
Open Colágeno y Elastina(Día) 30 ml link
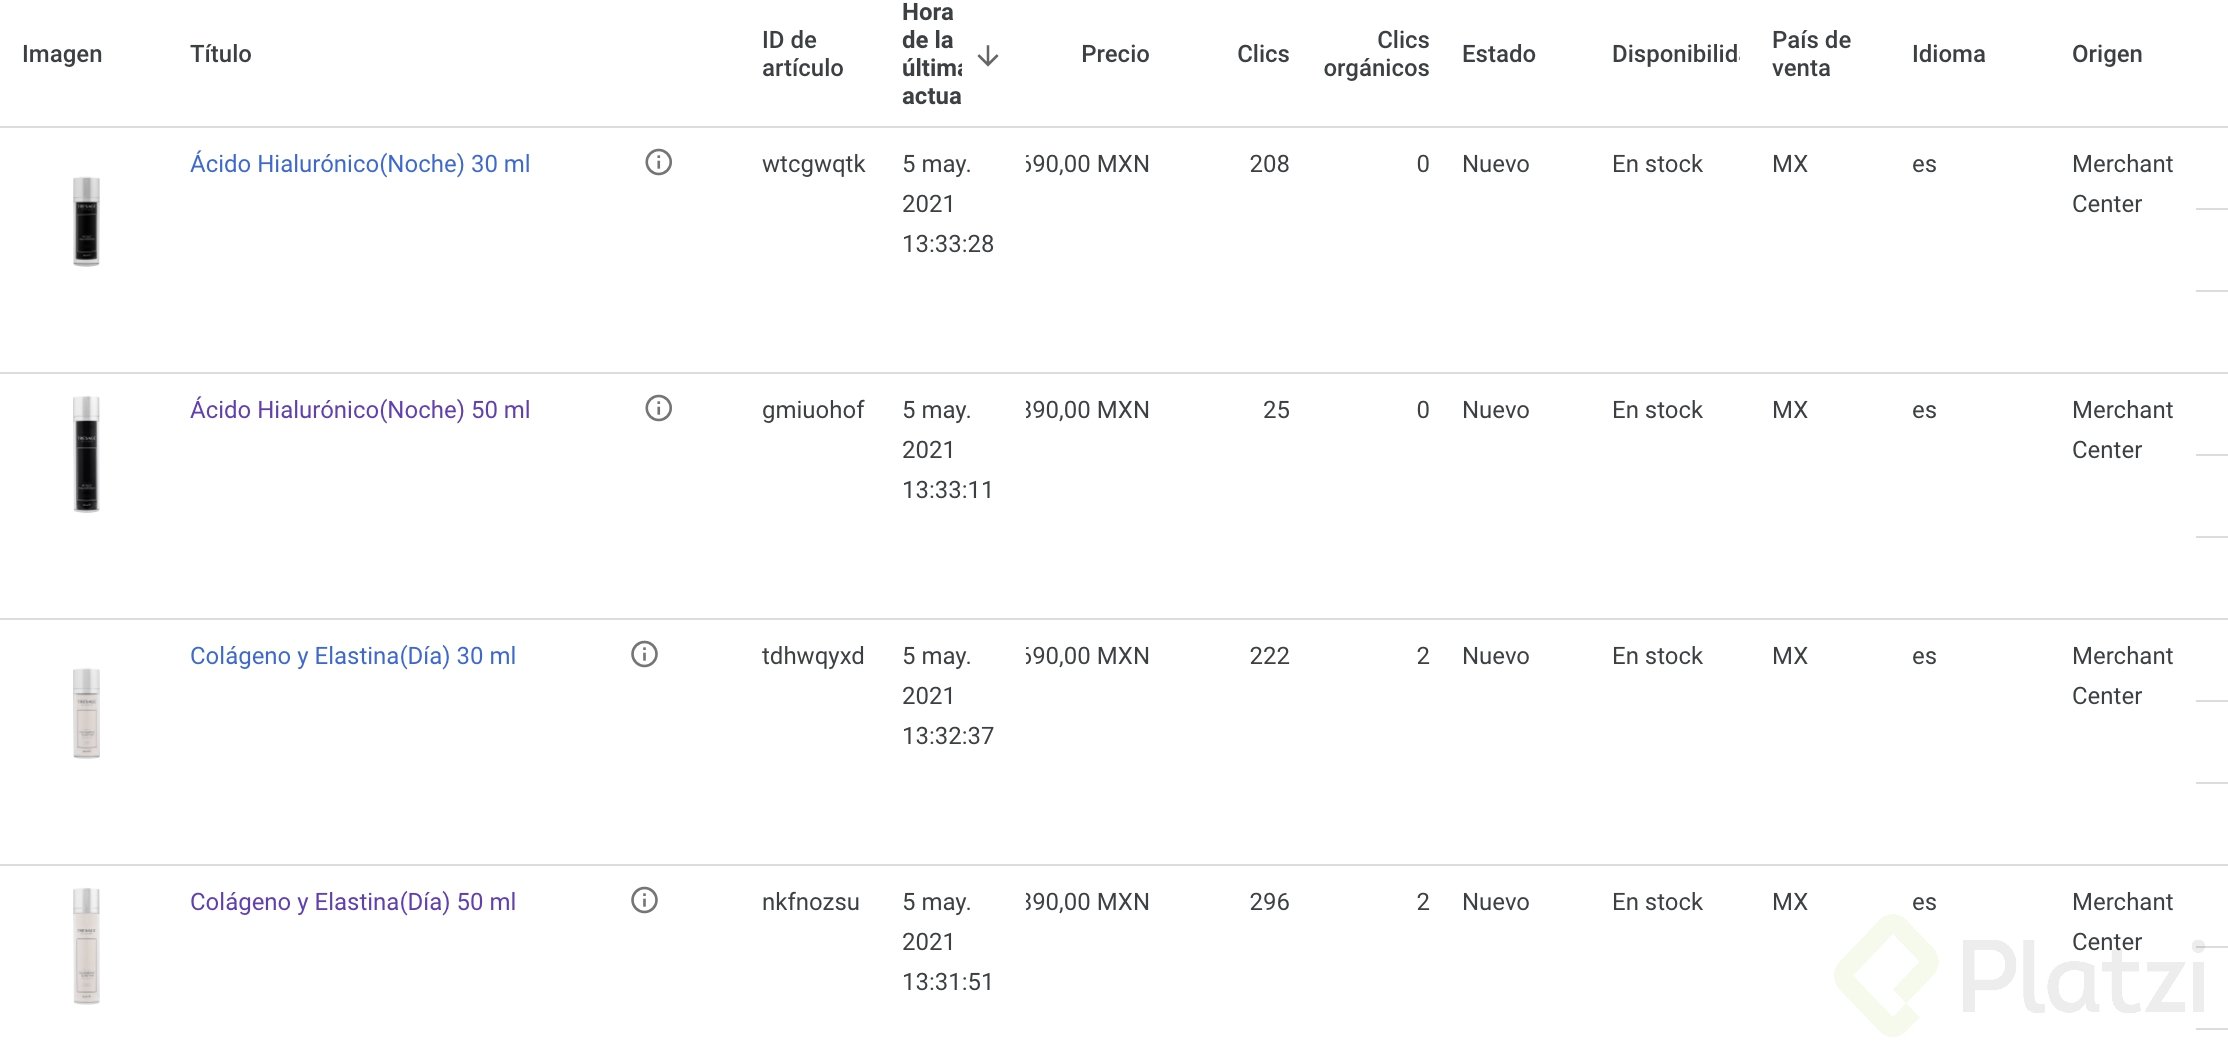click(353, 656)
